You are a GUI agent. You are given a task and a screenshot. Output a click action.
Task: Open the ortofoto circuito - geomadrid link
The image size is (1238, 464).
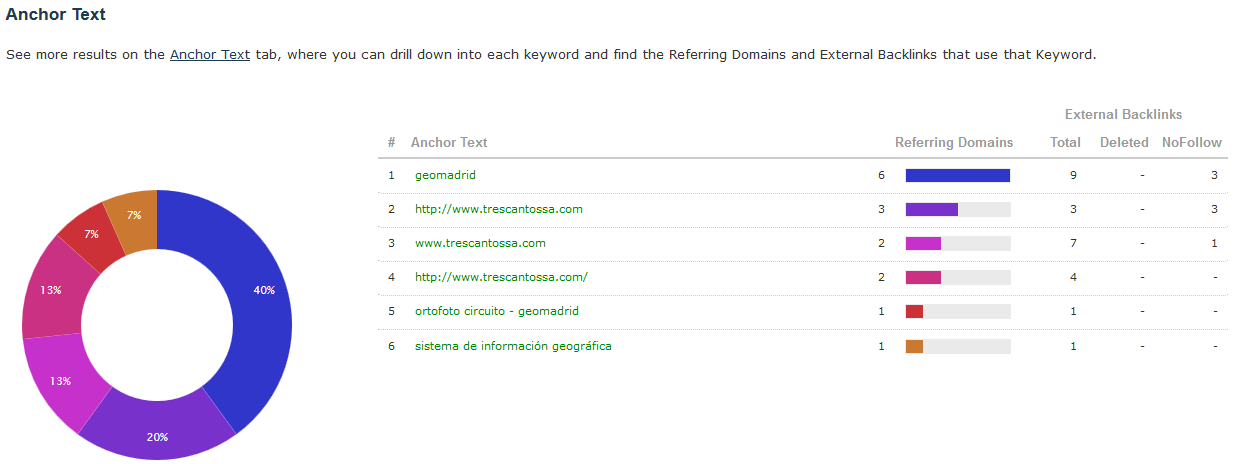[496, 311]
